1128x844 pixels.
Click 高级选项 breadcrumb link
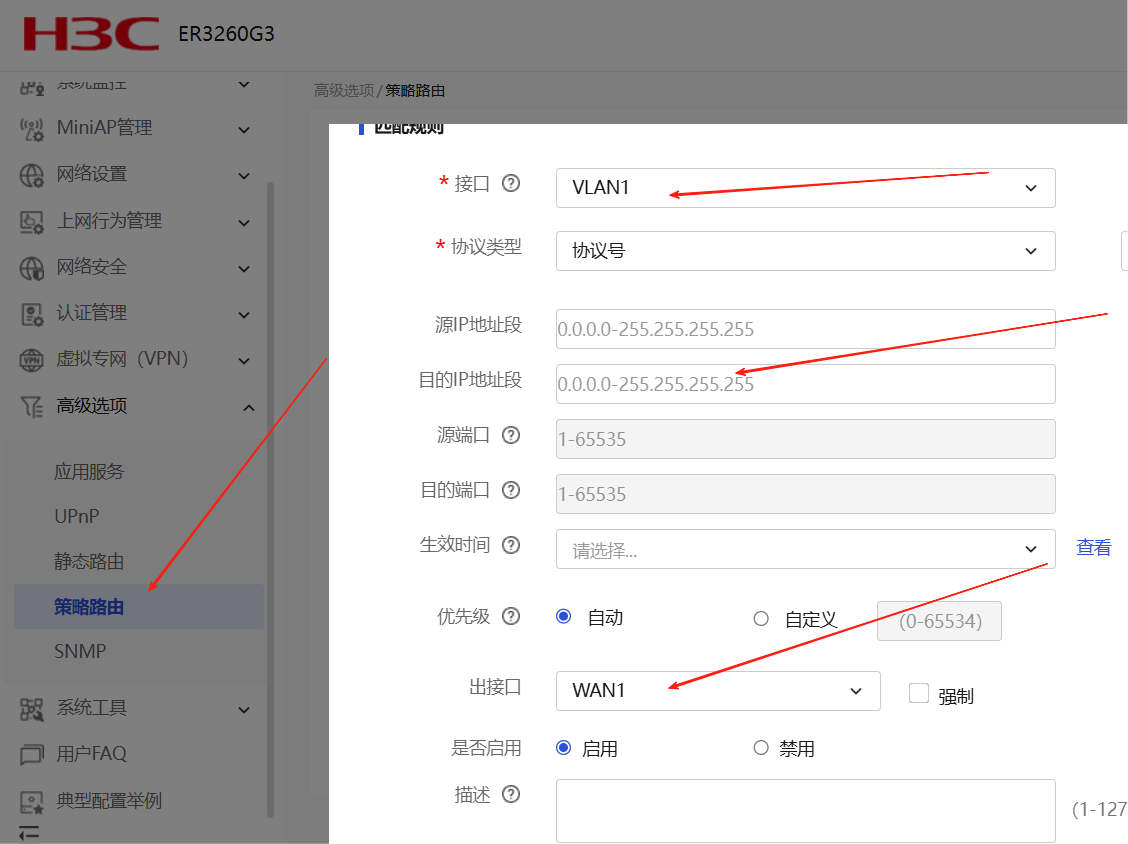344,91
